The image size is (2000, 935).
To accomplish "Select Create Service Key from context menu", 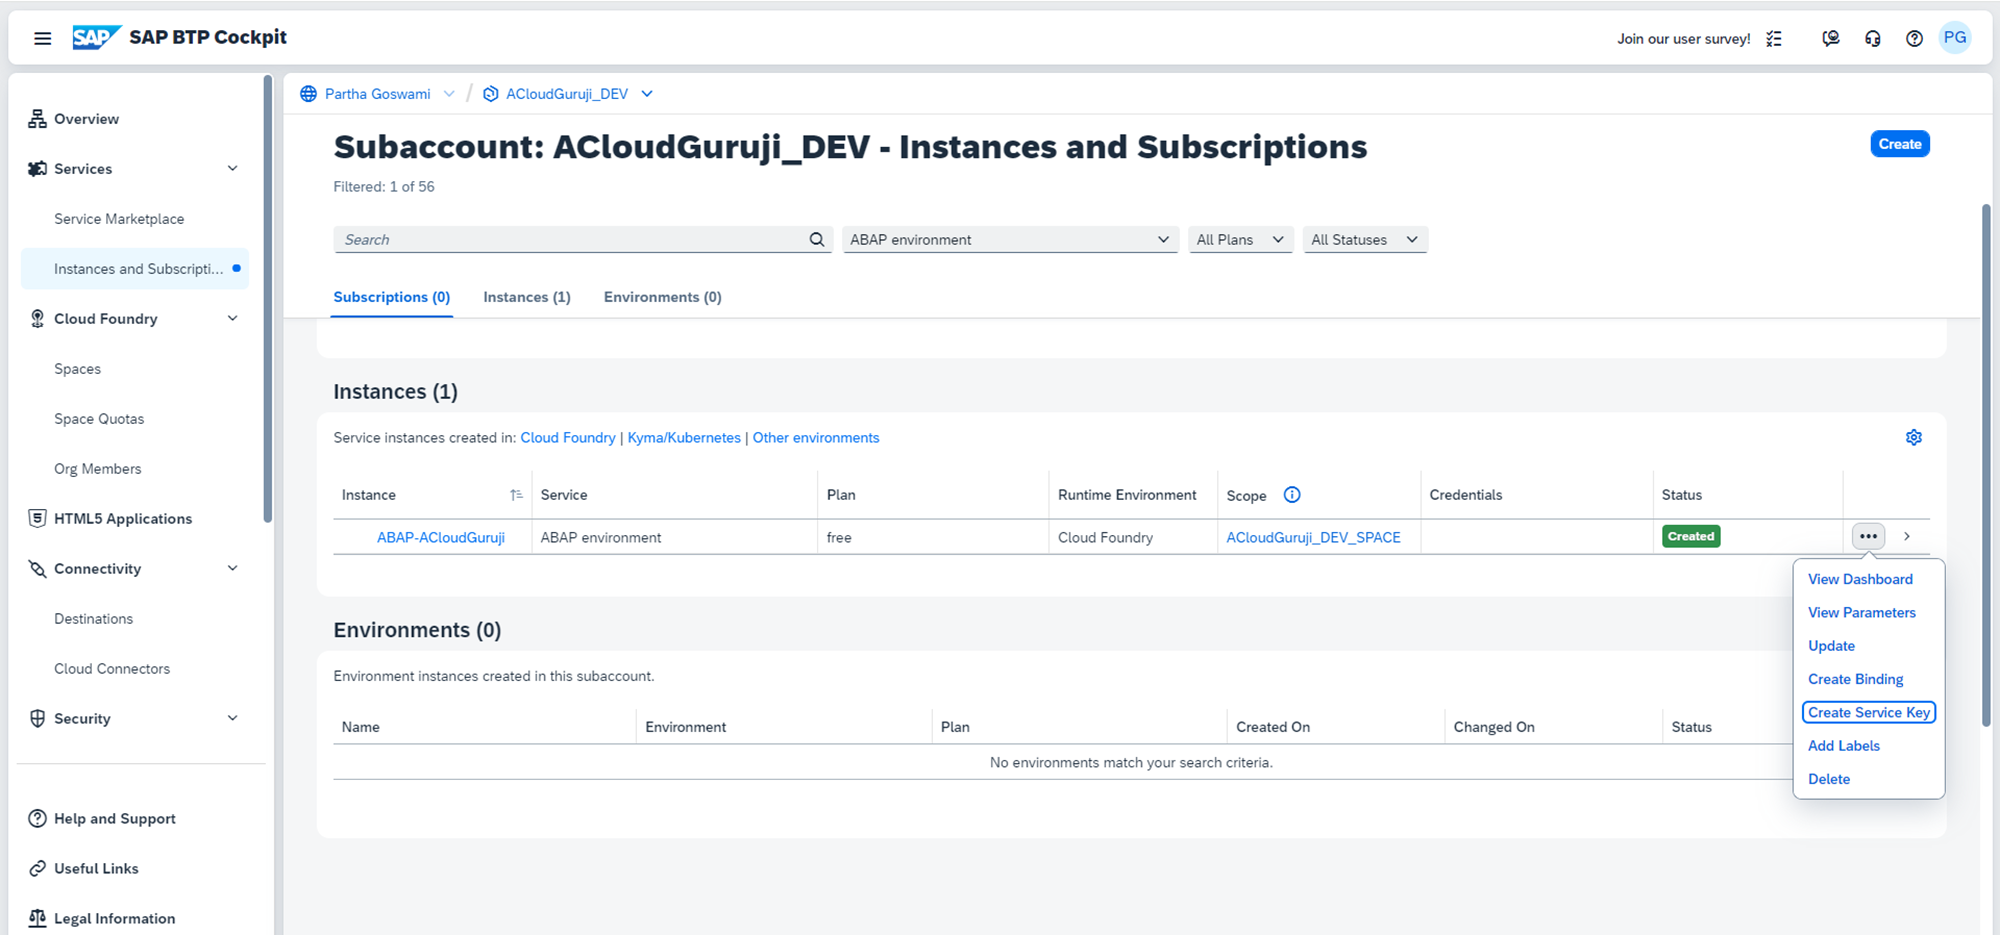I will (1868, 713).
